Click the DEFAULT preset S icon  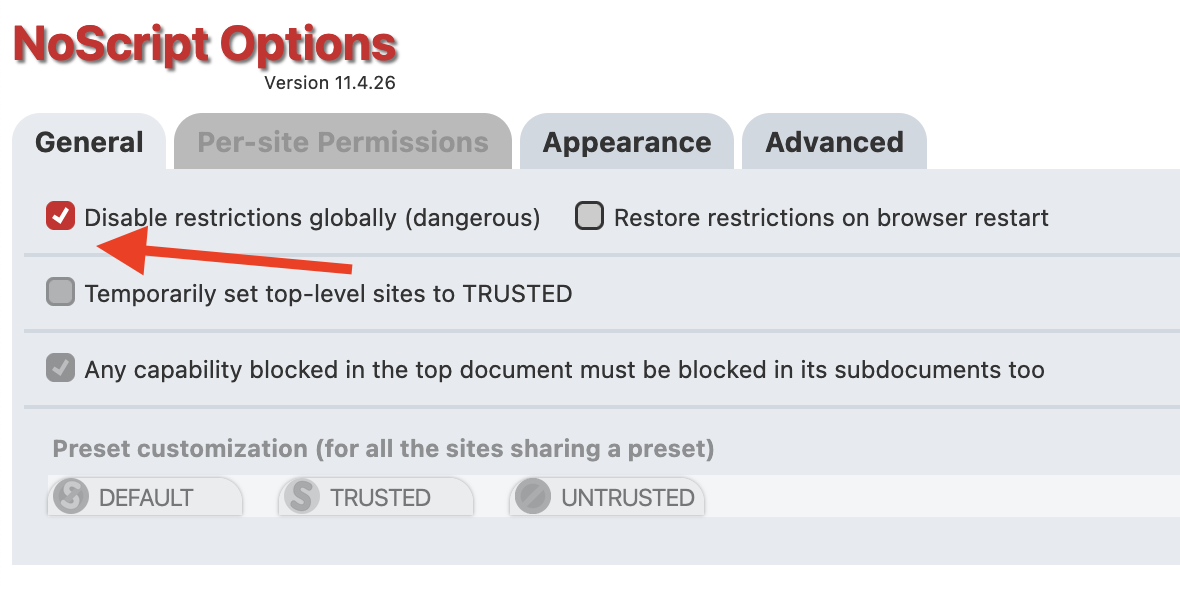click(x=71, y=497)
